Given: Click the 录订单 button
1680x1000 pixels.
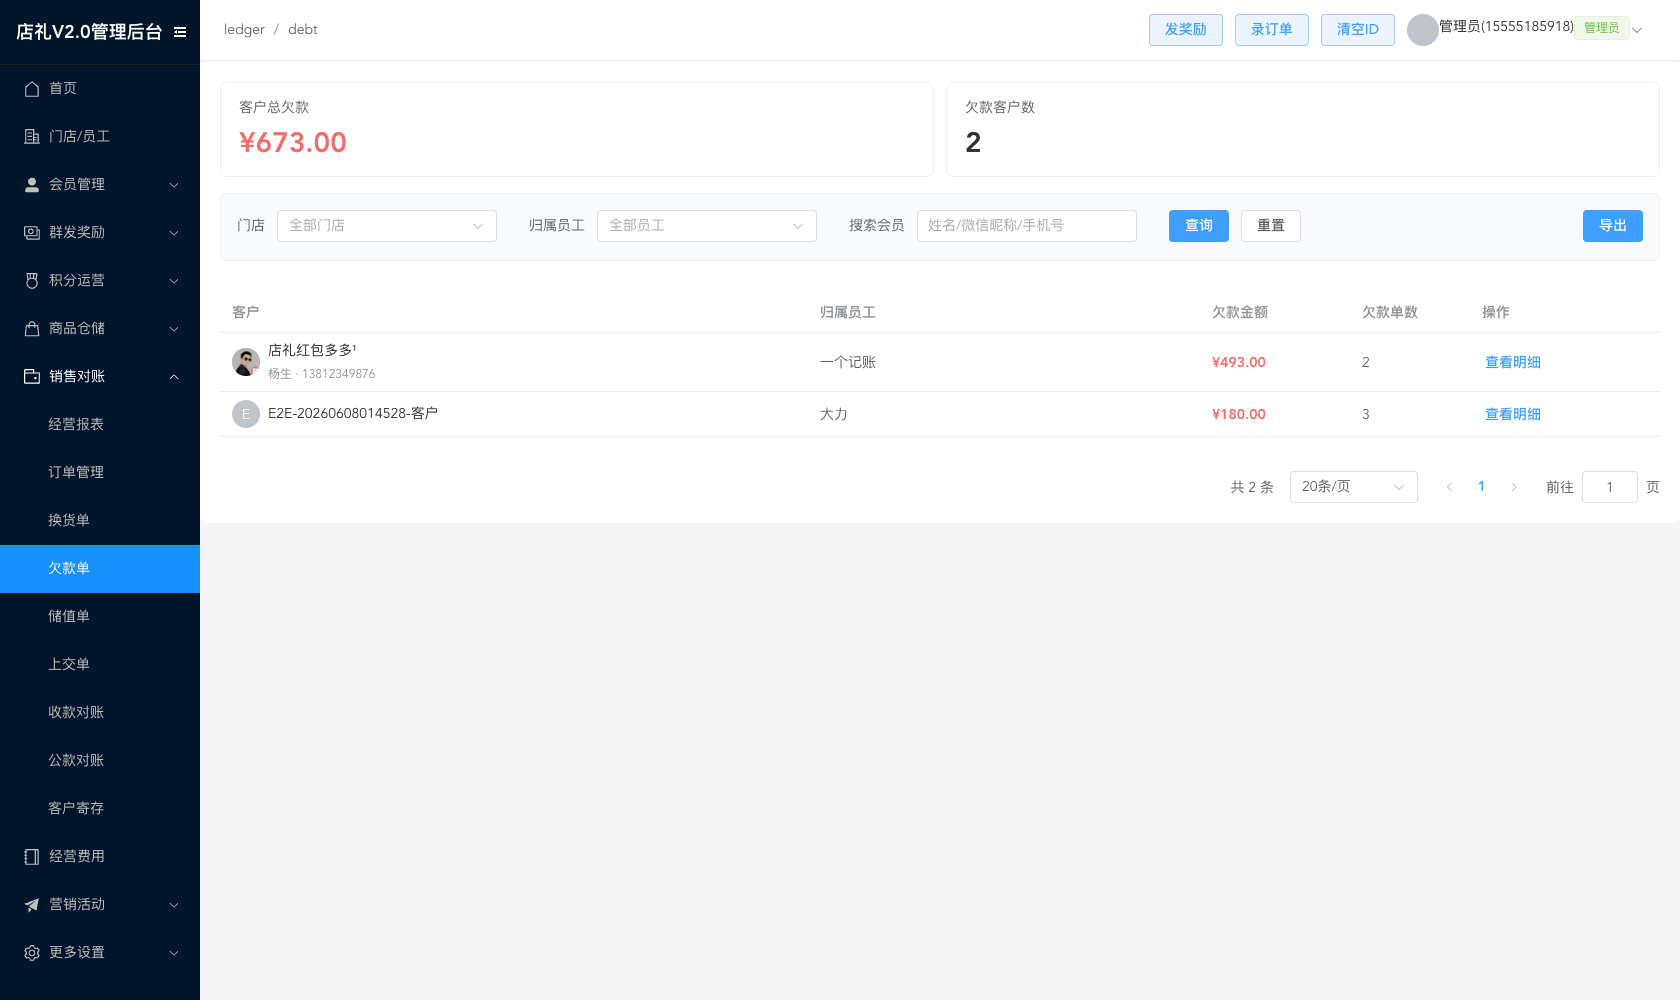Looking at the screenshot, I should [1272, 30].
